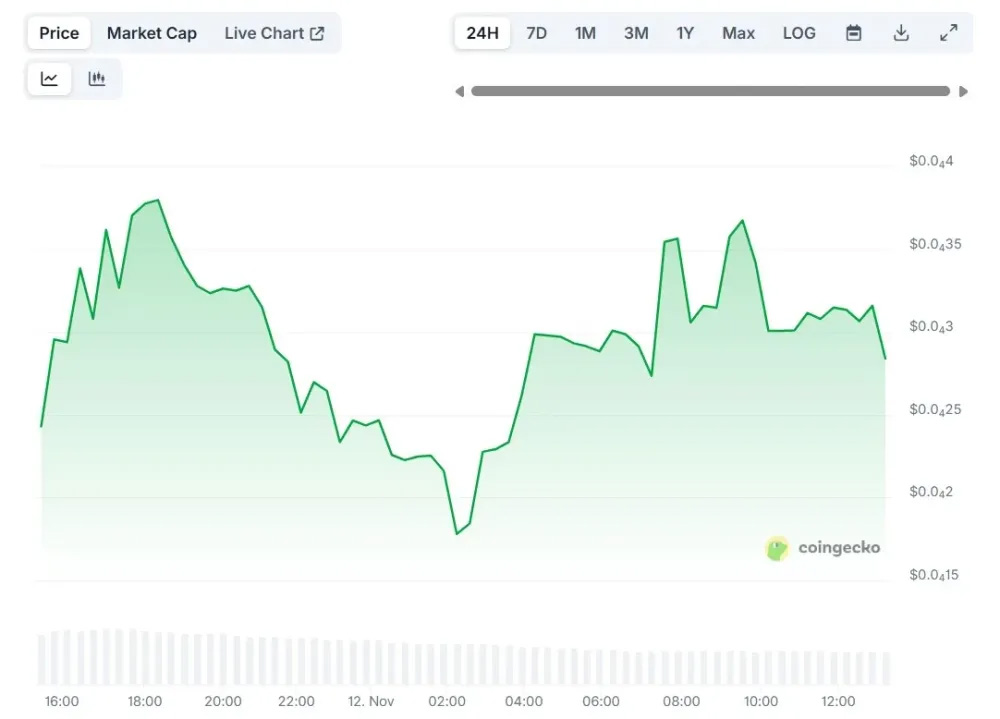The image size is (1000, 719).
Task: Click the CoinGecko gecko logo watermark
Action: click(x=777, y=548)
